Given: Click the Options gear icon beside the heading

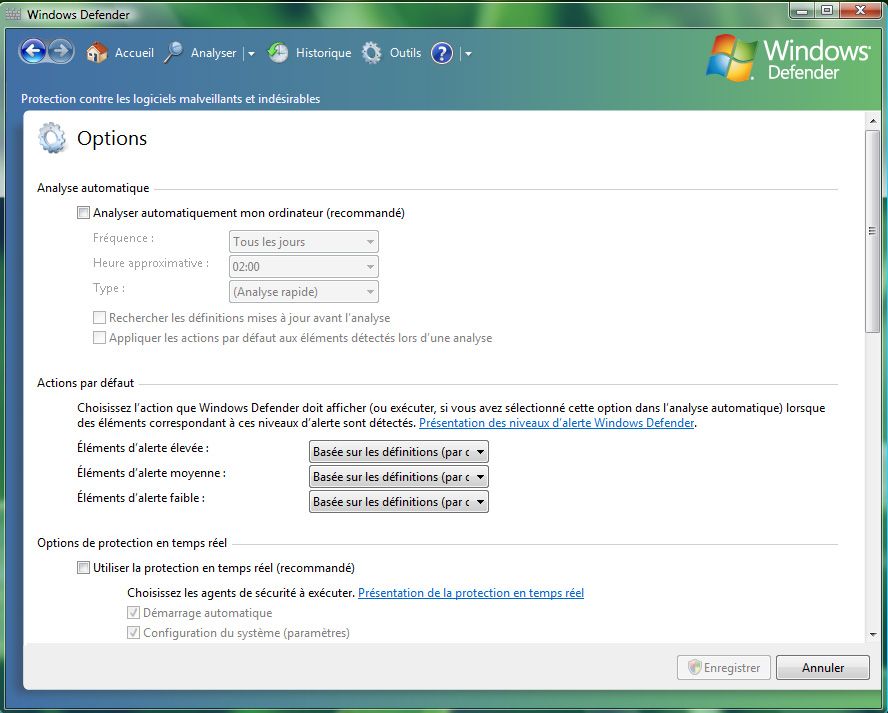Looking at the screenshot, I should [x=52, y=138].
